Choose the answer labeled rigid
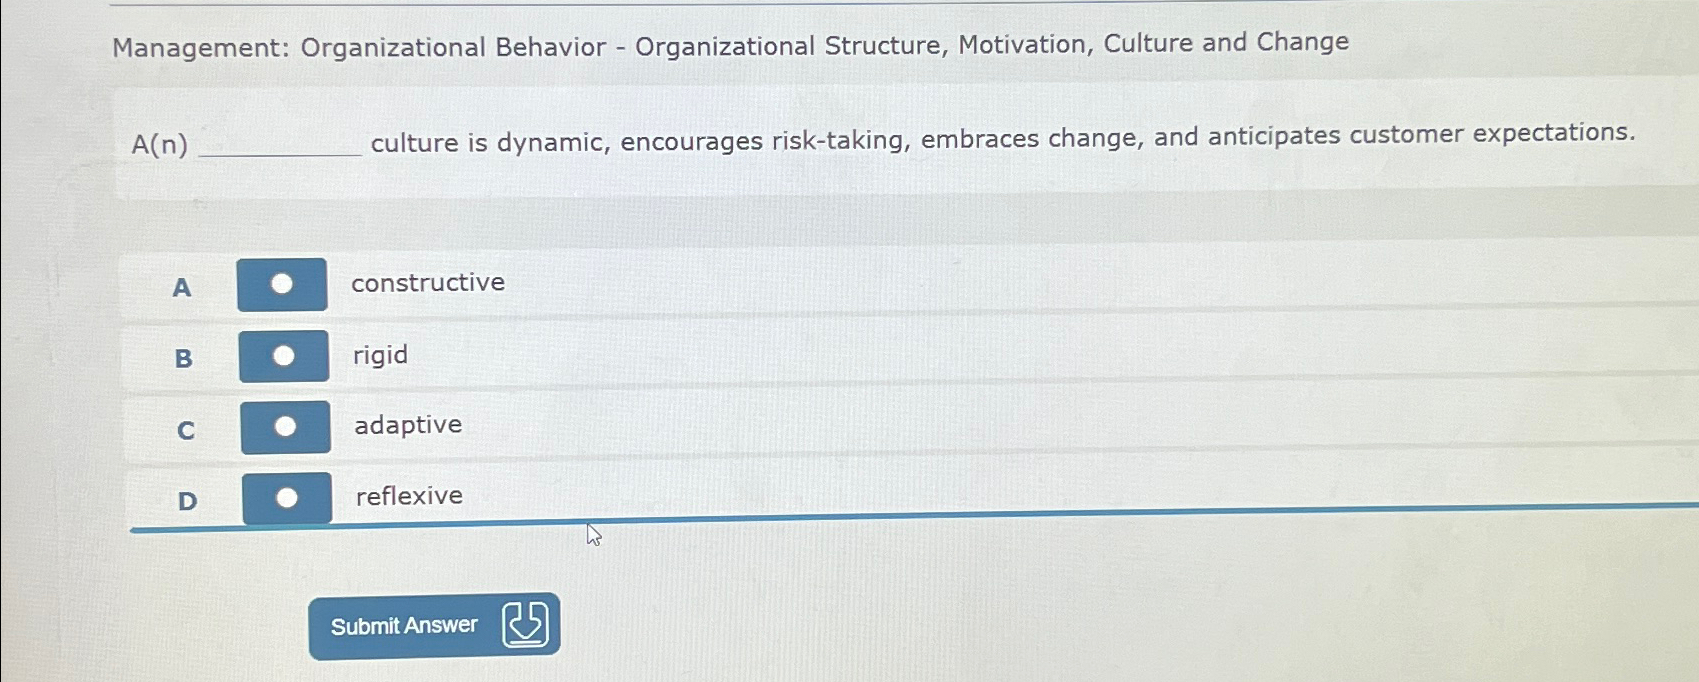 pyautogui.click(x=381, y=355)
